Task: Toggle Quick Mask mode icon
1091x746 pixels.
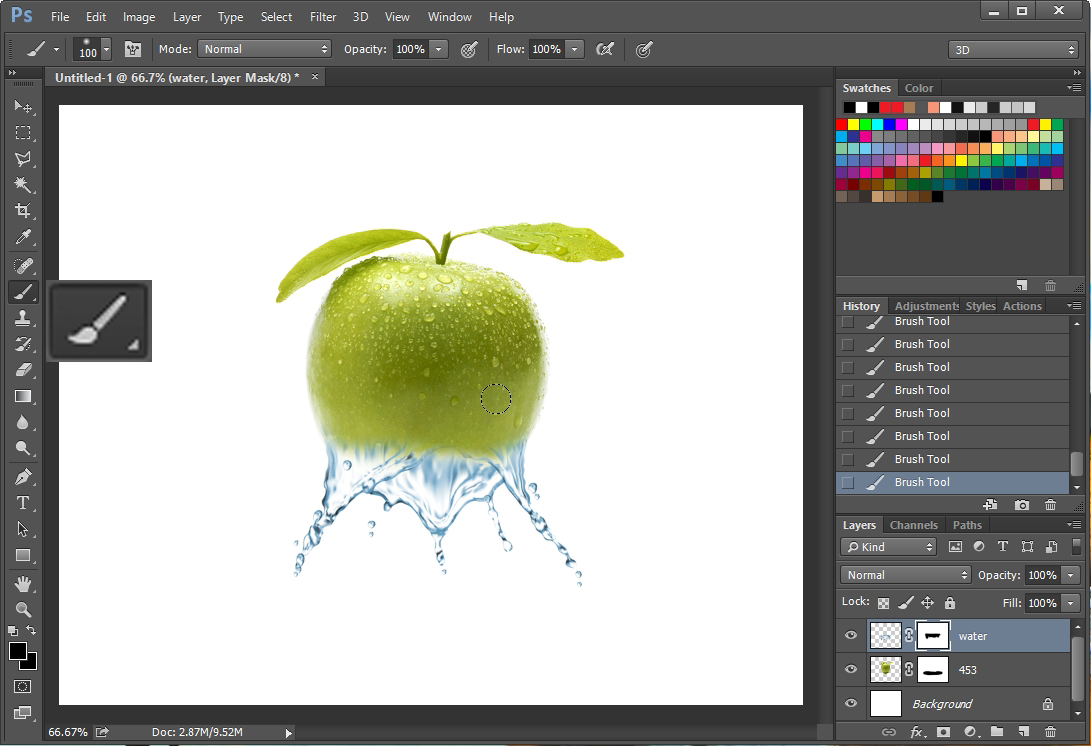Action: [x=23, y=686]
